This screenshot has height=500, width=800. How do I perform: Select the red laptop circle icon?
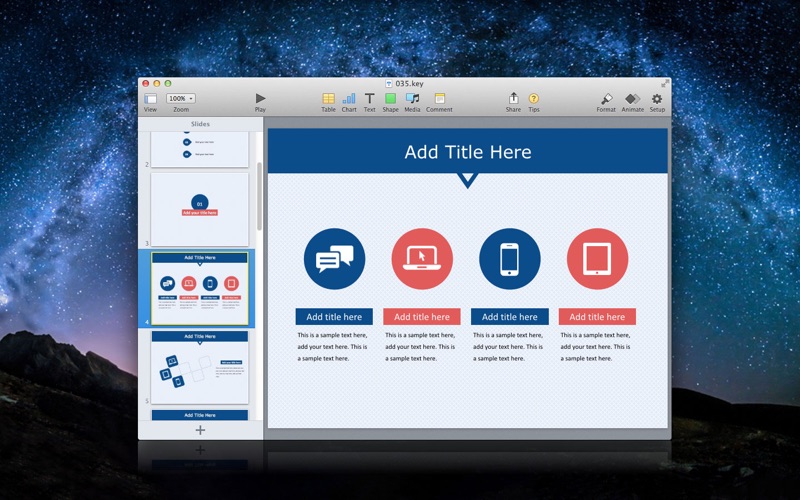click(422, 259)
